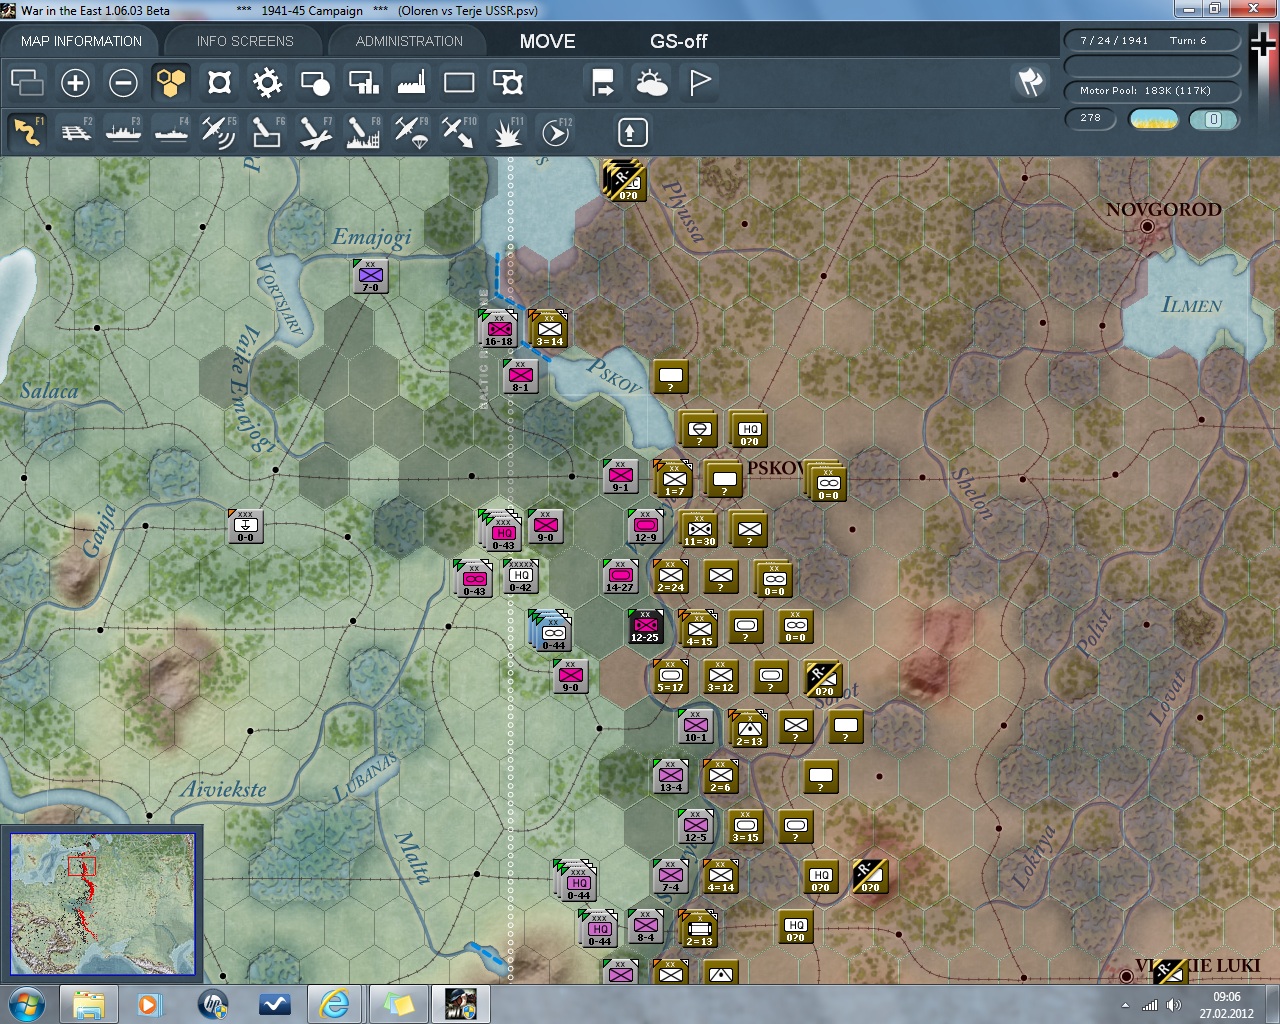Image resolution: width=1280 pixels, height=1024 pixels.
Task: Select Rail mode (F2) icon
Action: [x=76, y=131]
